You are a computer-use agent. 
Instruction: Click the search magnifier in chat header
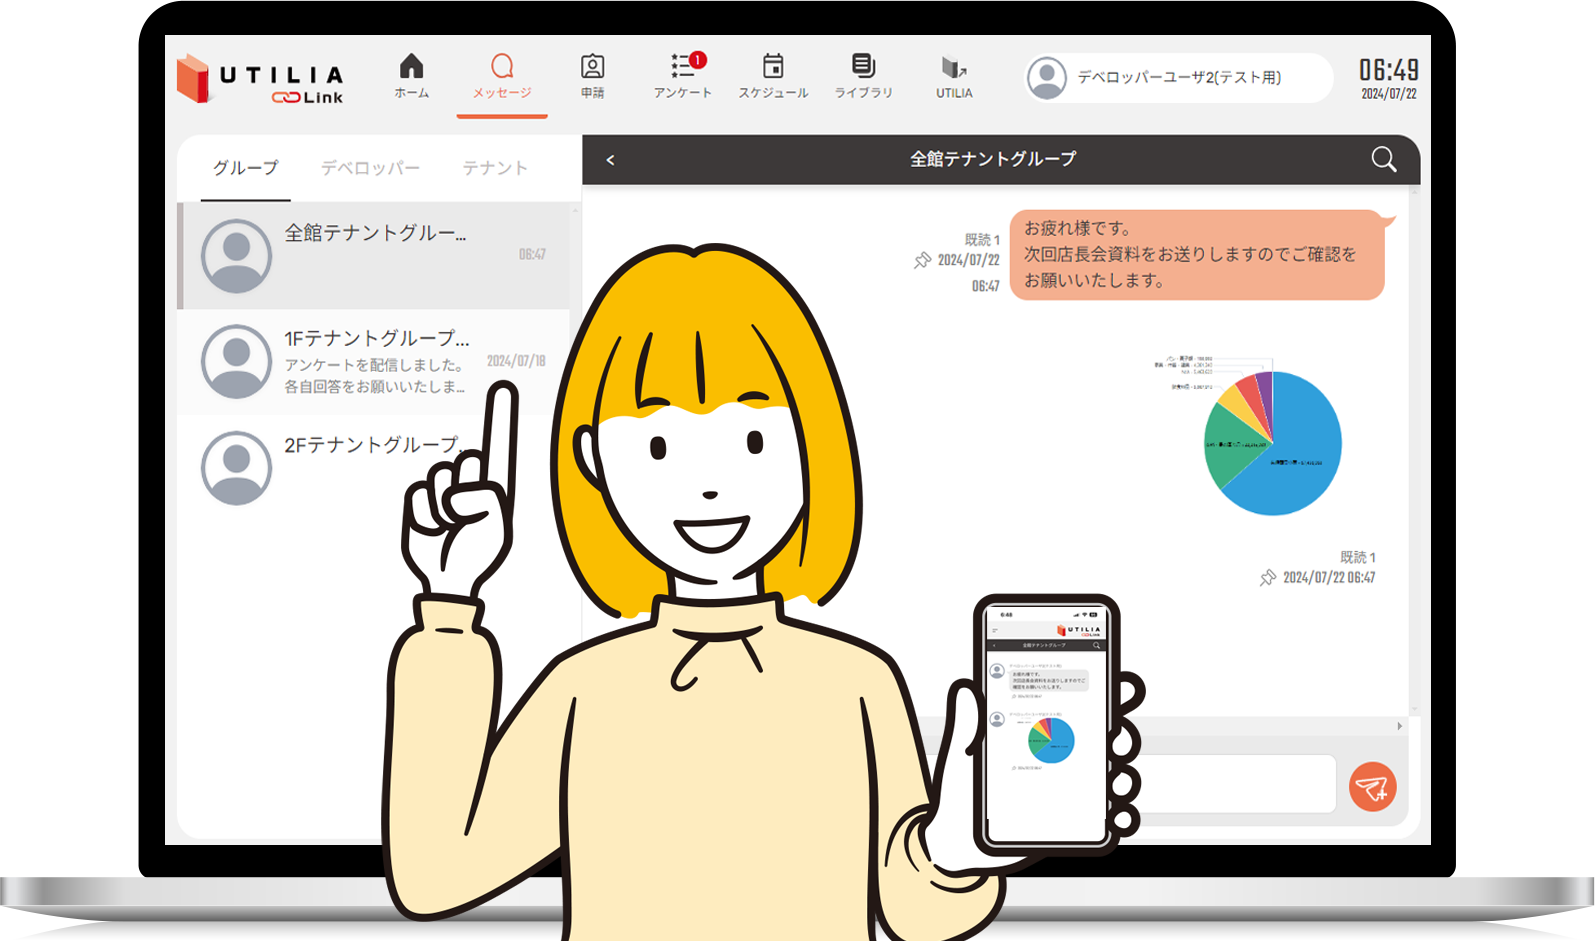click(1383, 160)
